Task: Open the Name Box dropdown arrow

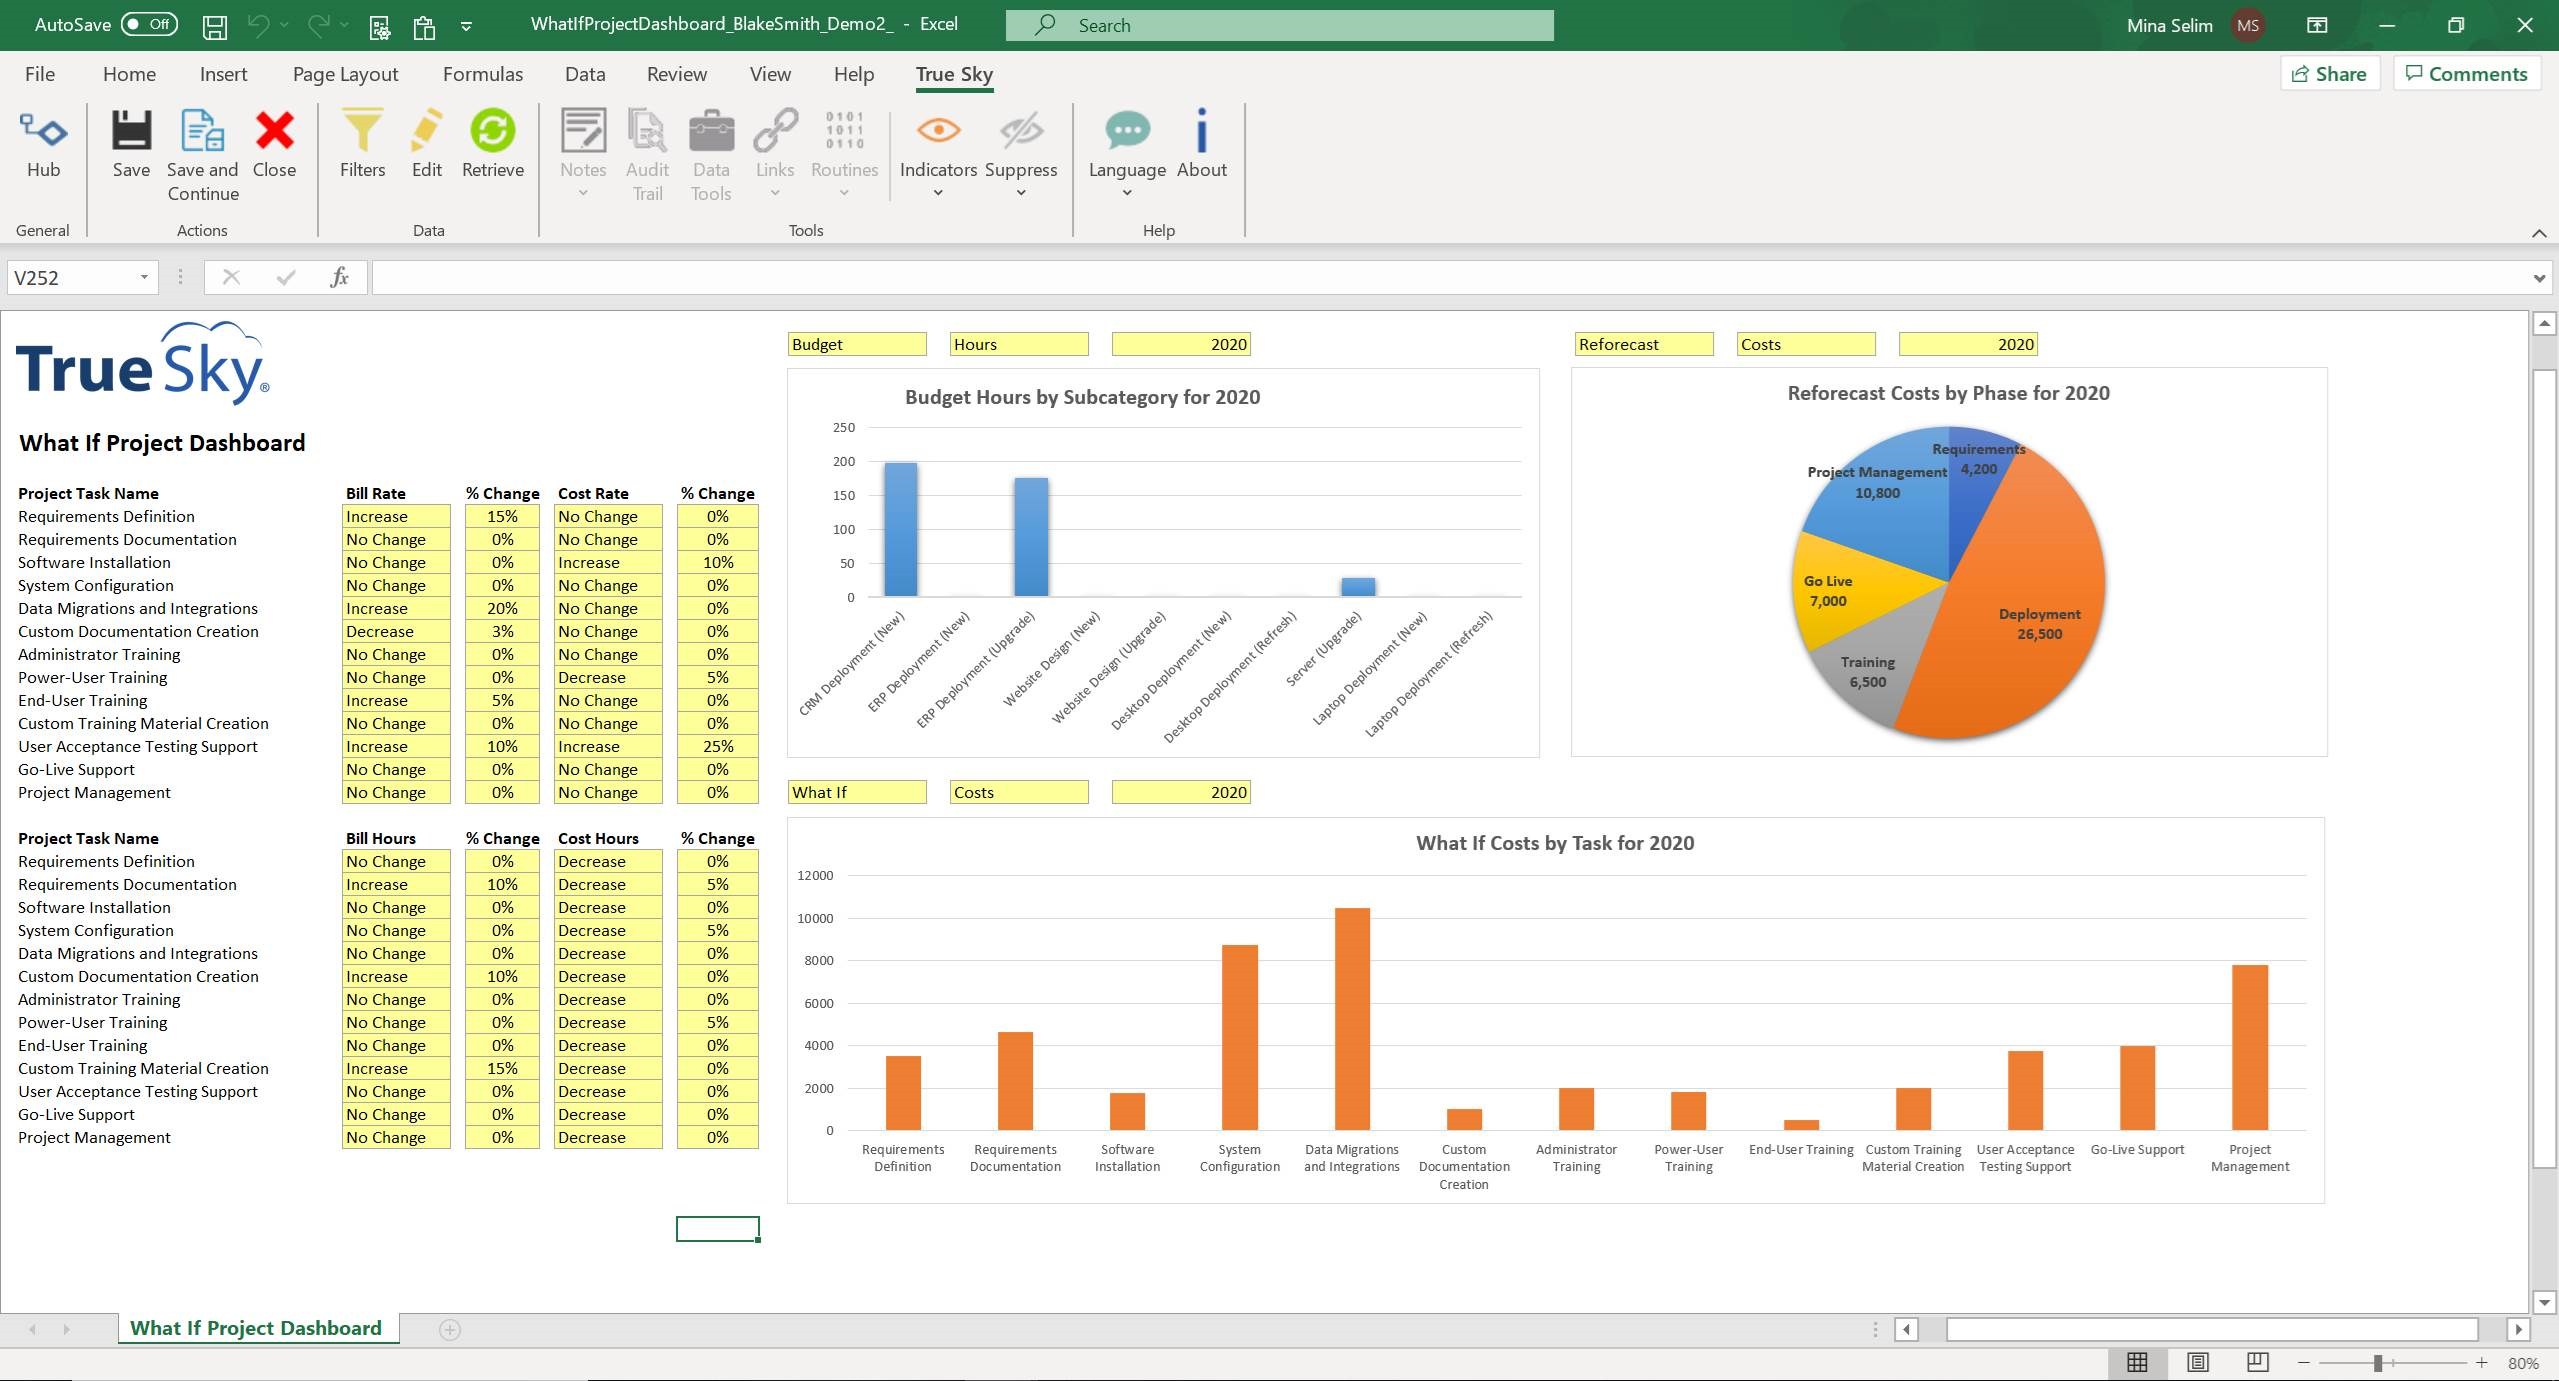Action: pyautogui.click(x=144, y=278)
